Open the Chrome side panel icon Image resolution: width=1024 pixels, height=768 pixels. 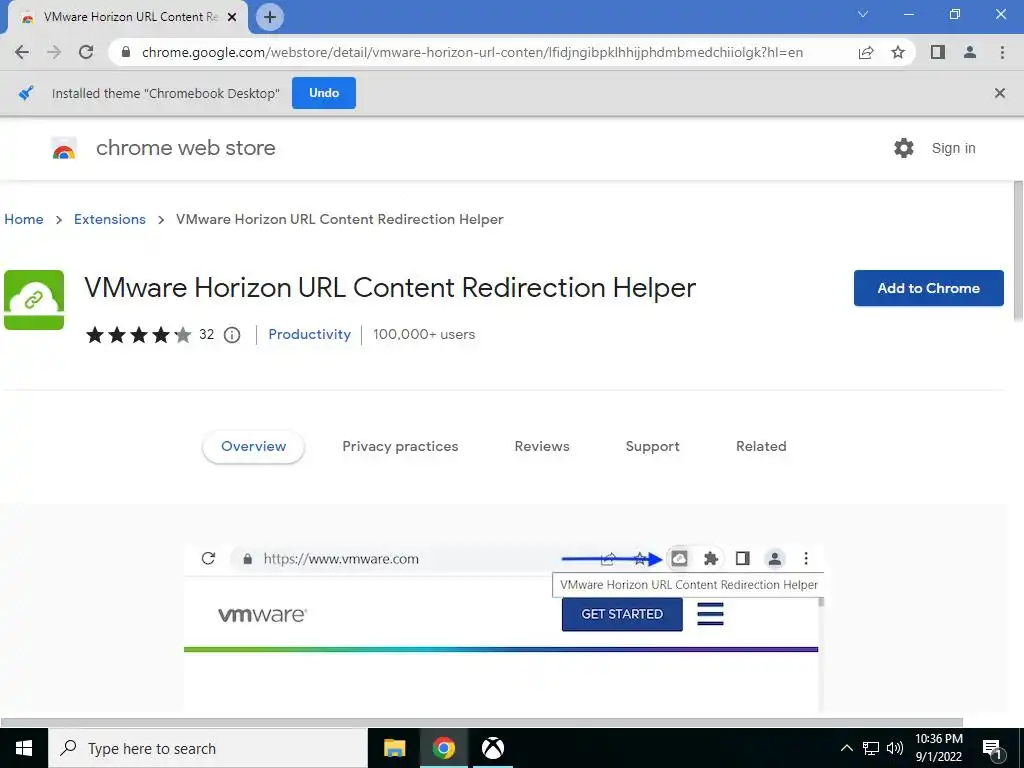(x=938, y=52)
